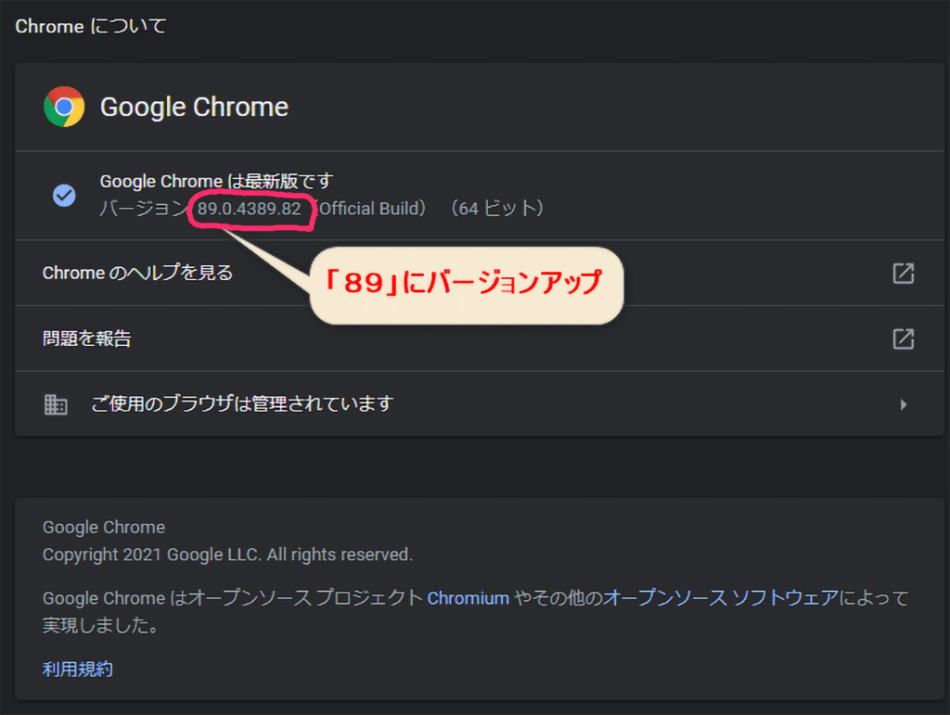Click the Official Build text

tap(371, 208)
